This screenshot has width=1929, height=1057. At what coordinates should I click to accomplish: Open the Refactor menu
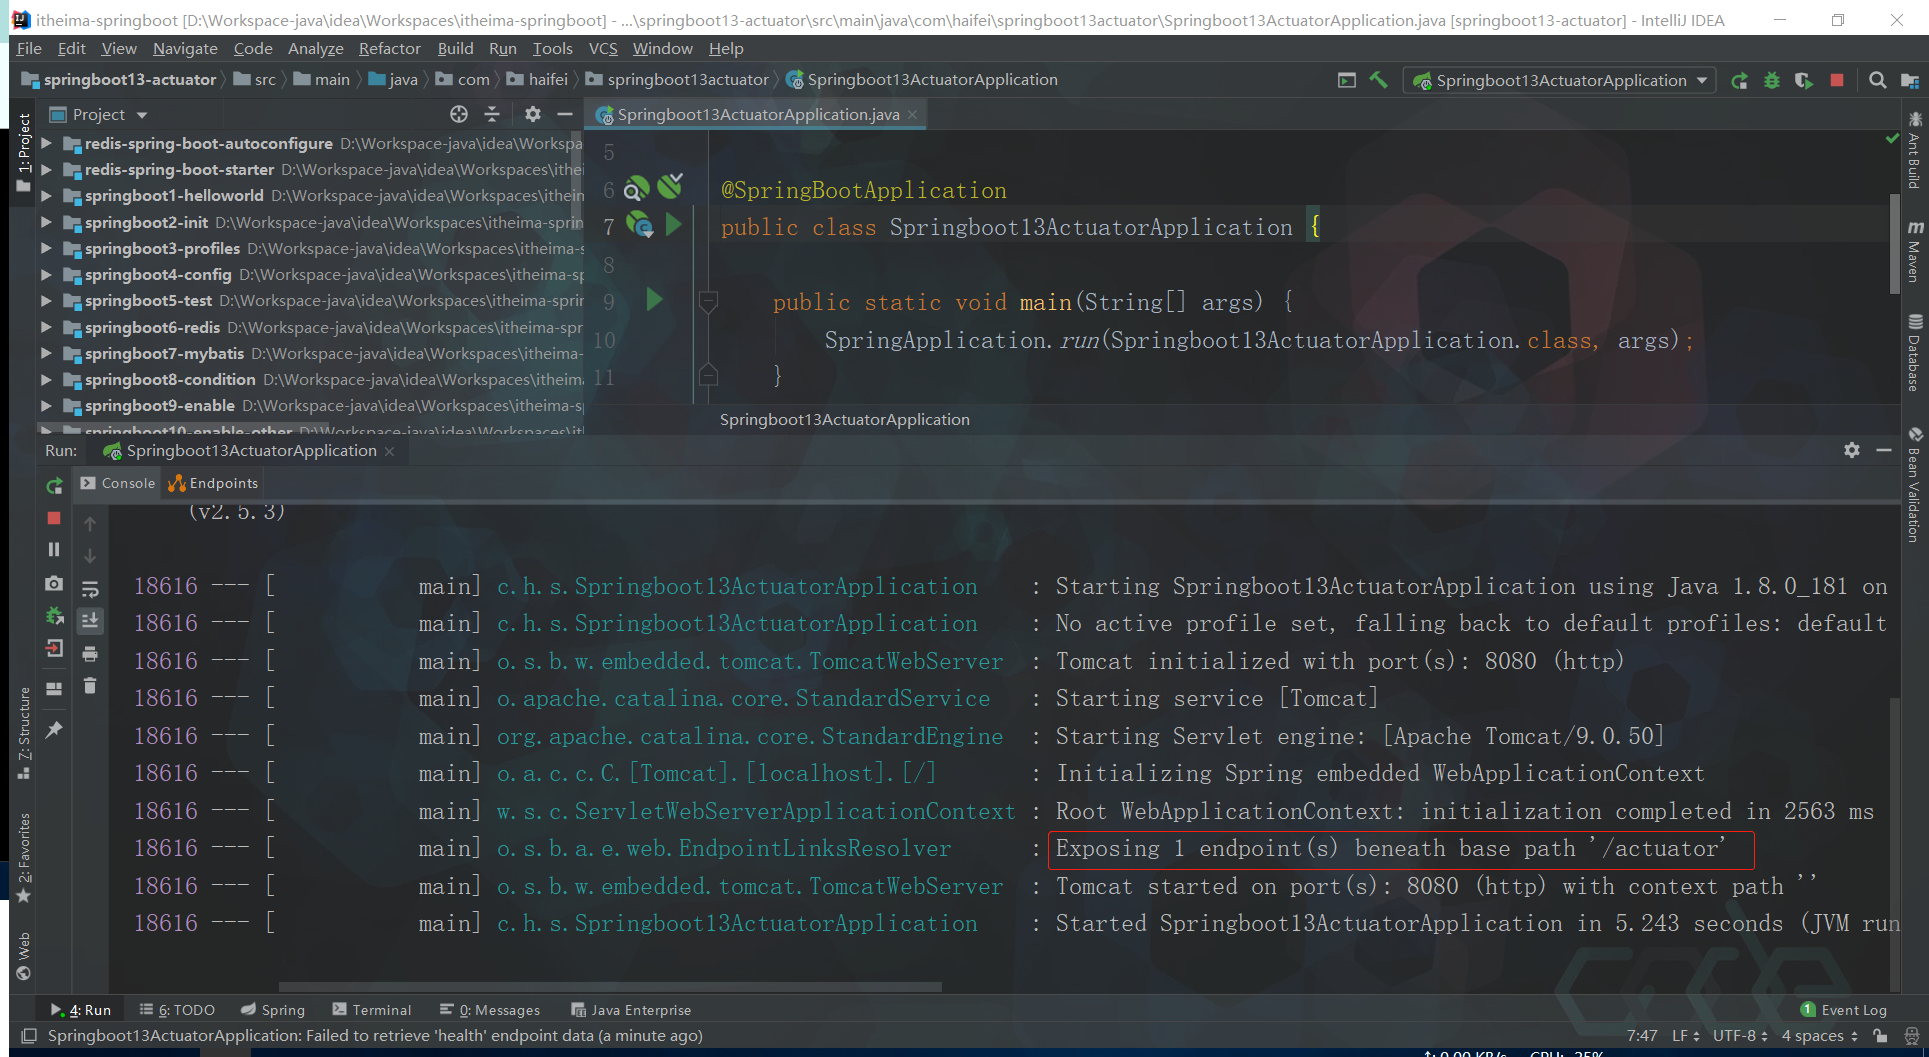click(x=389, y=48)
